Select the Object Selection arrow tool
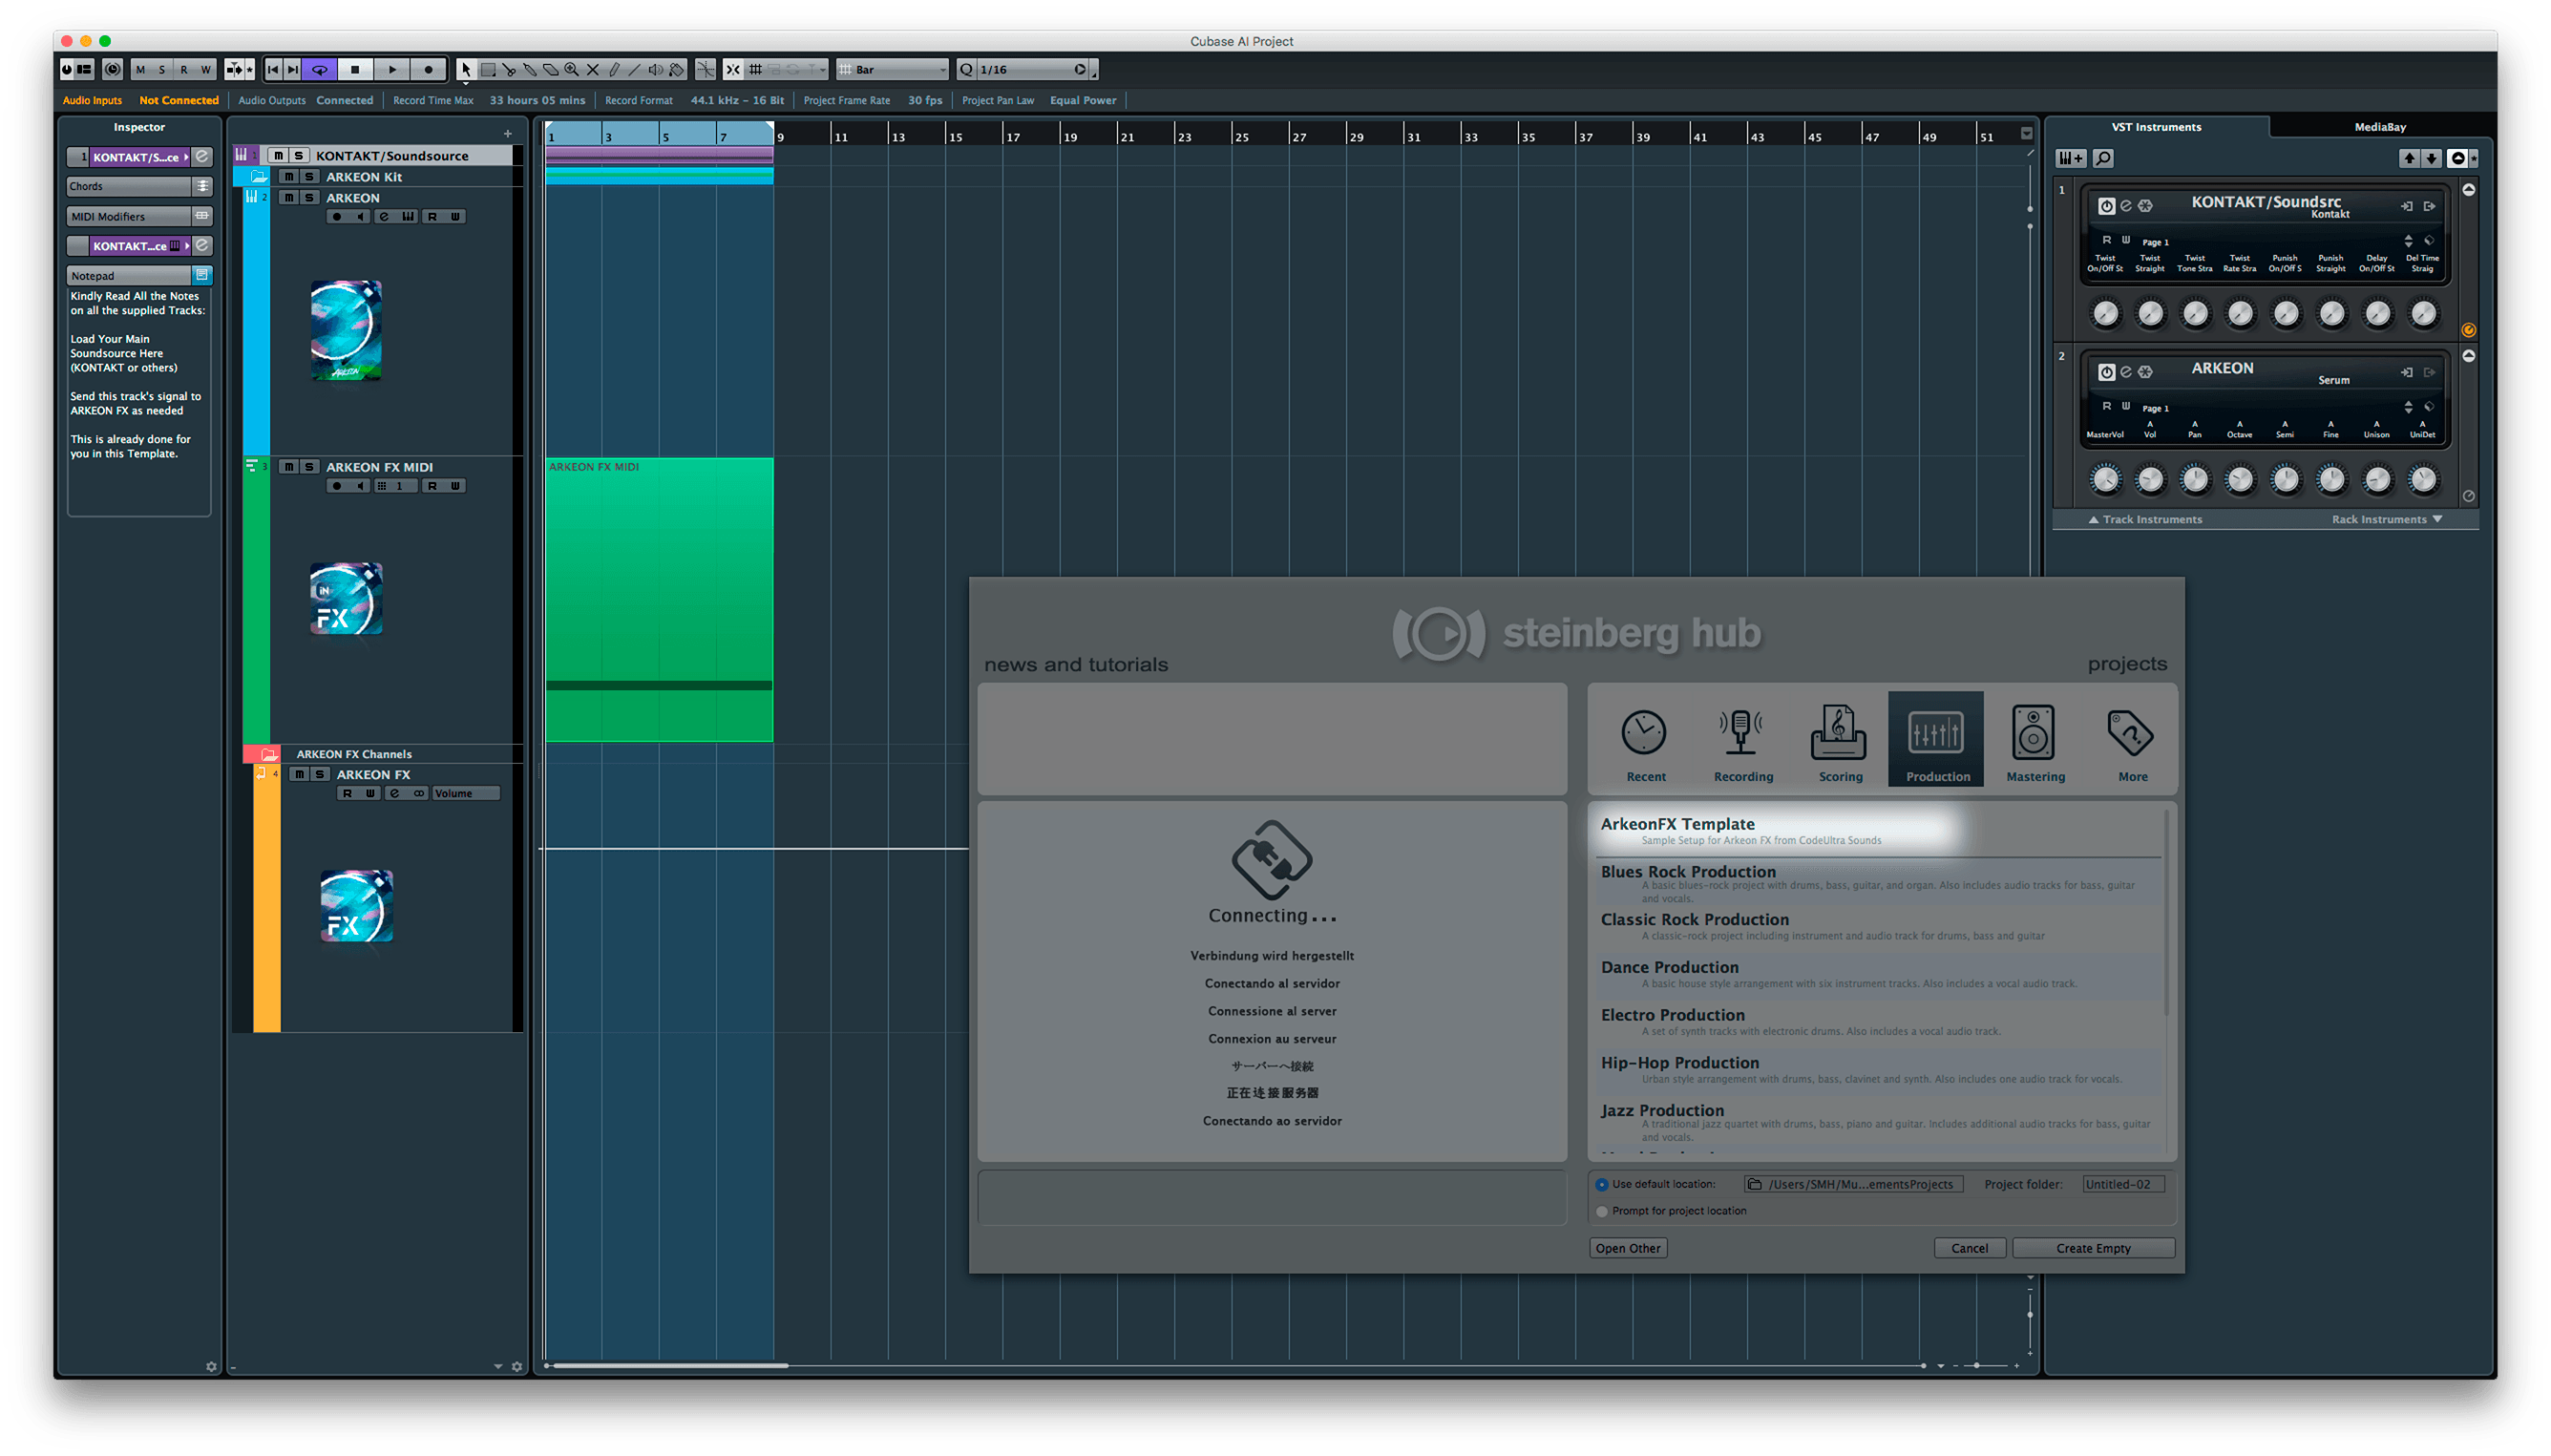2551x1456 pixels. (465, 69)
